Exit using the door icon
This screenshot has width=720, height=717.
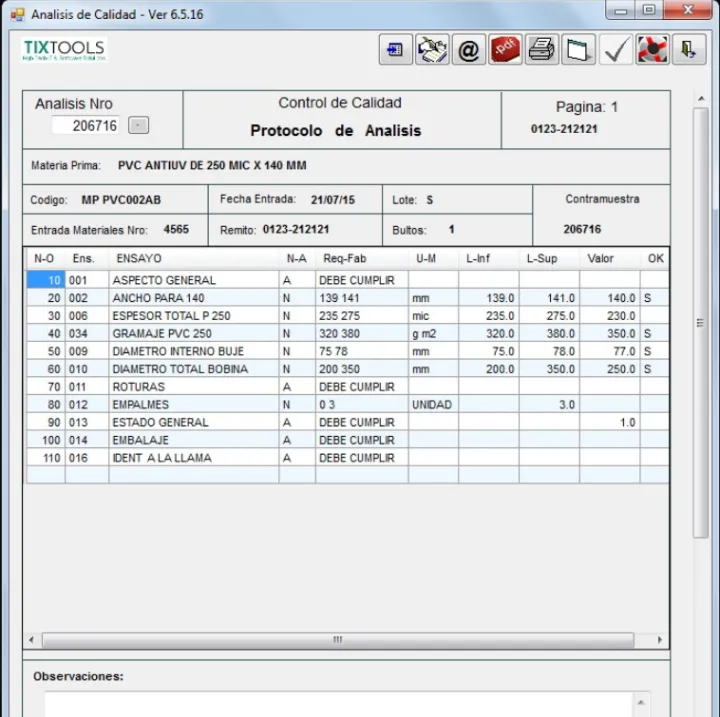(x=688, y=50)
